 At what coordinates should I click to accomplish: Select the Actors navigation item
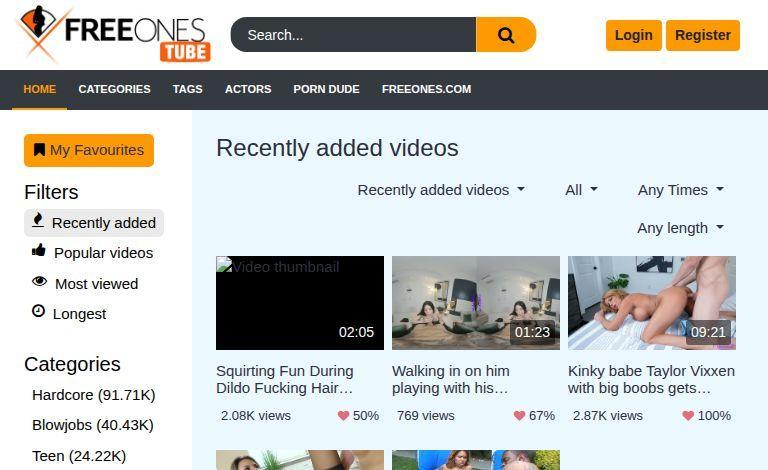pos(248,89)
